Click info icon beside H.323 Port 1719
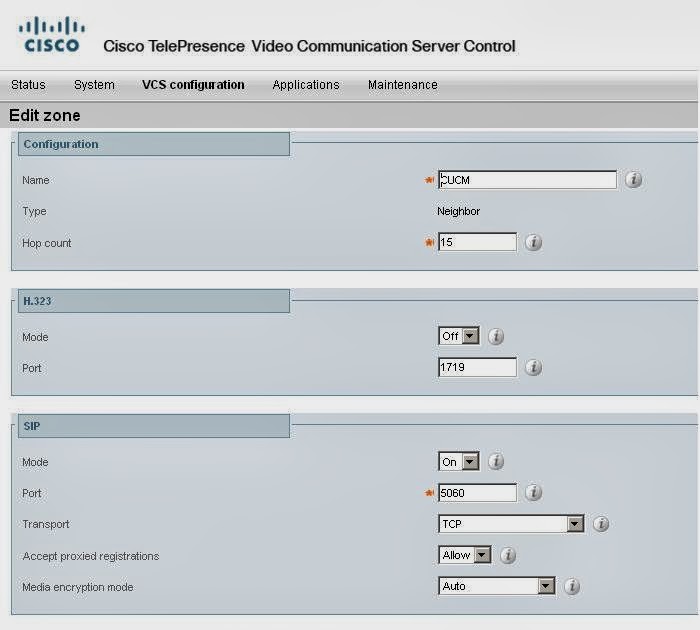The height and width of the screenshot is (630, 700). 533,367
